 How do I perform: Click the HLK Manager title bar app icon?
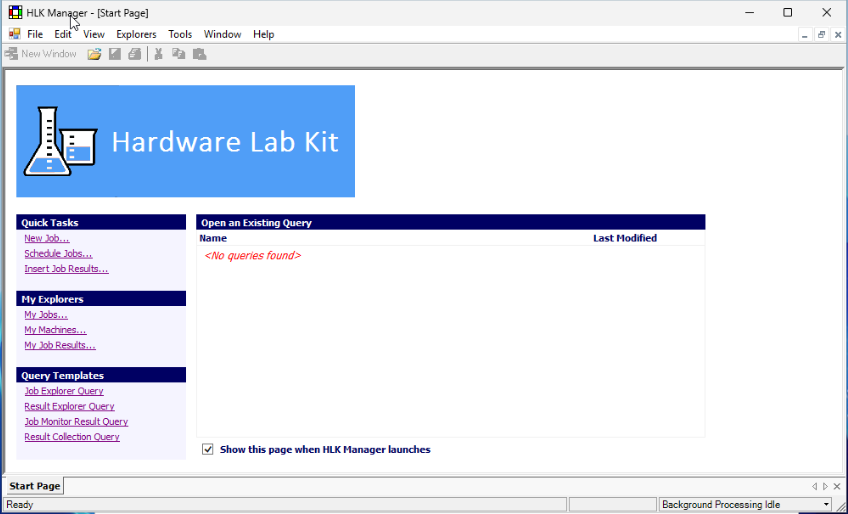[x=15, y=12]
